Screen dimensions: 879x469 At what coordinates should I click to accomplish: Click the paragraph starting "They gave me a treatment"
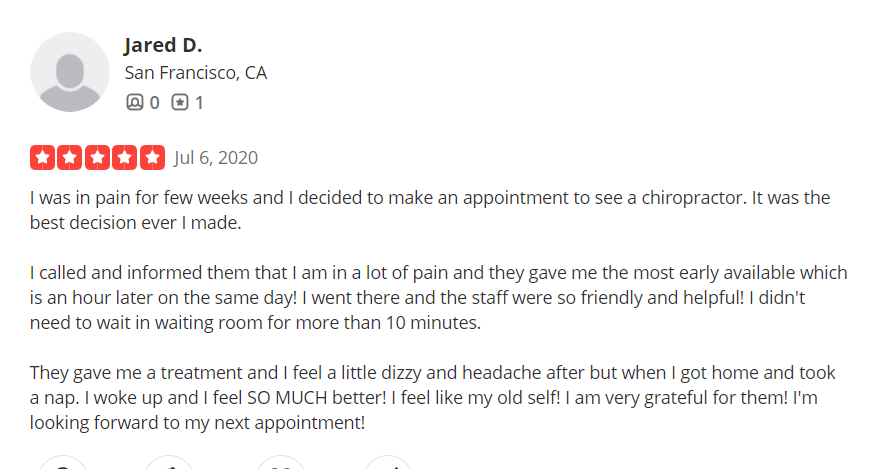coord(432,397)
